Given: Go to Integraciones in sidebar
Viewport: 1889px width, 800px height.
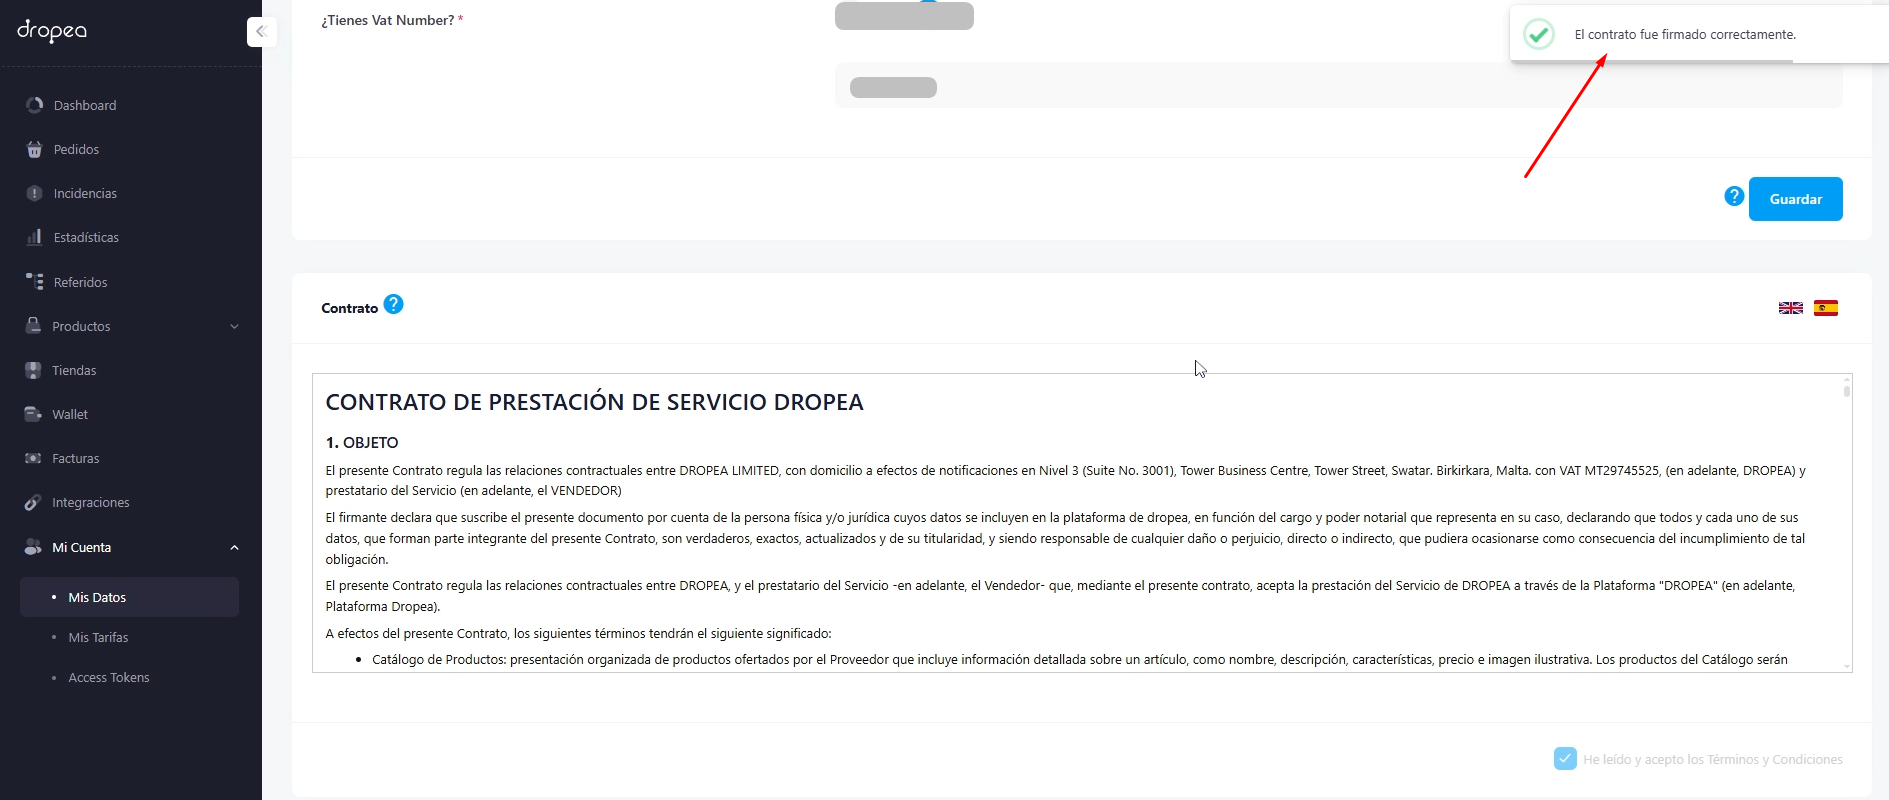Looking at the screenshot, I should point(90,502).
